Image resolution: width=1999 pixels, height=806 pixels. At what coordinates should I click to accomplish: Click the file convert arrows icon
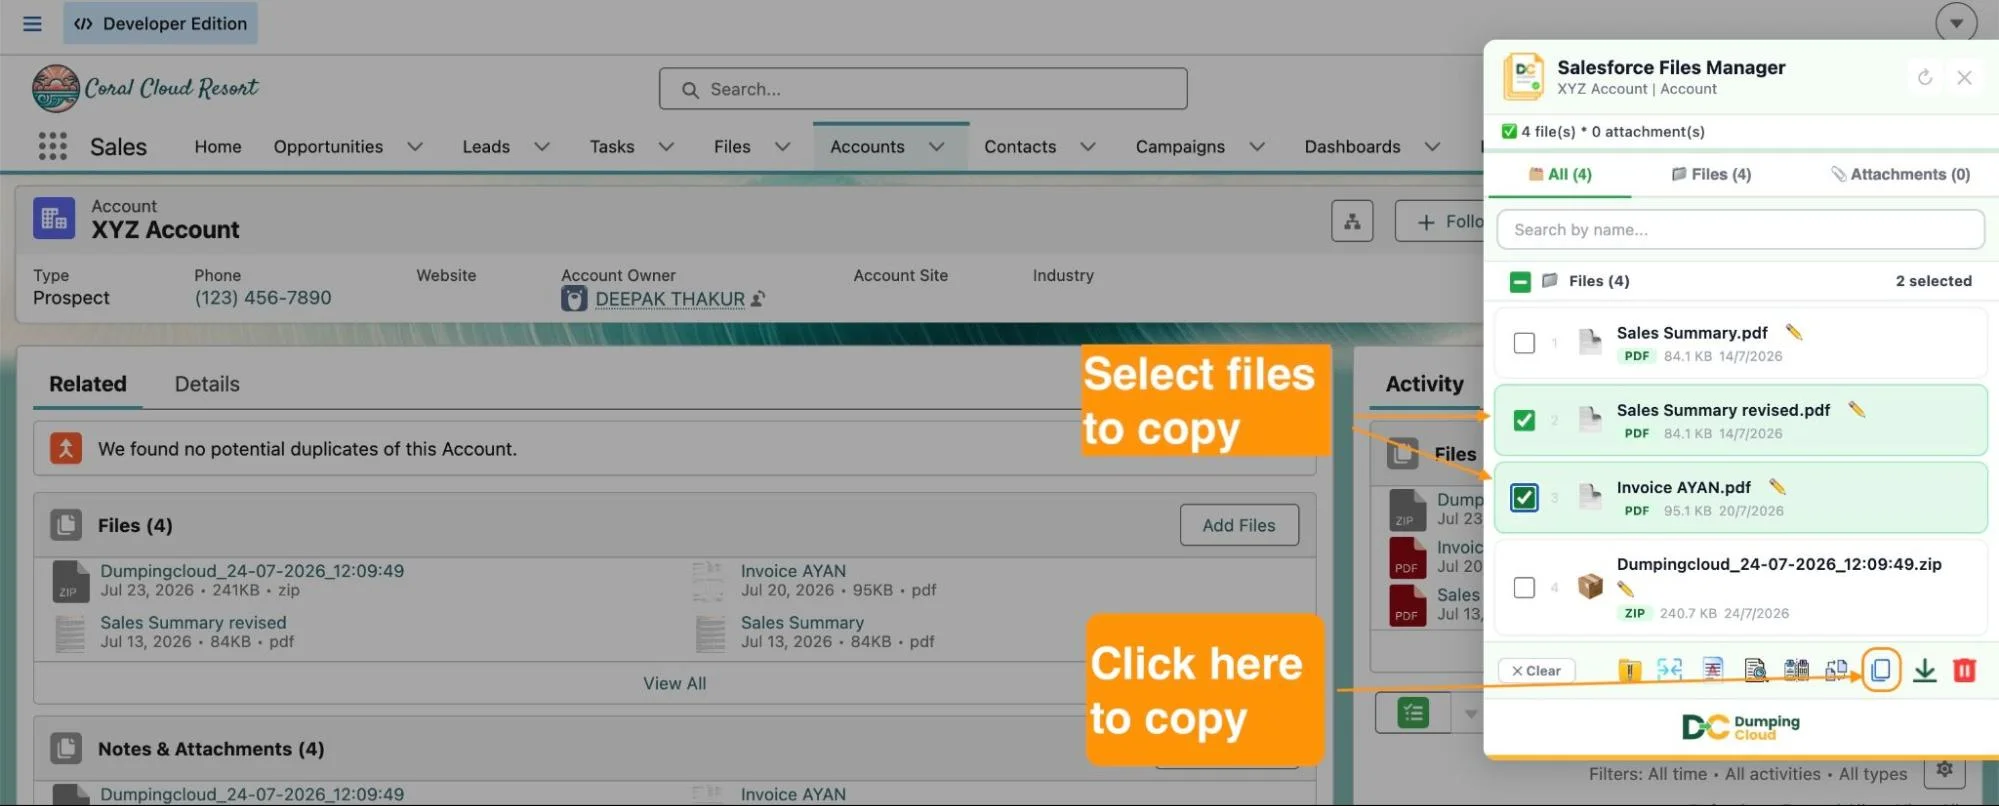point(1836,669)
